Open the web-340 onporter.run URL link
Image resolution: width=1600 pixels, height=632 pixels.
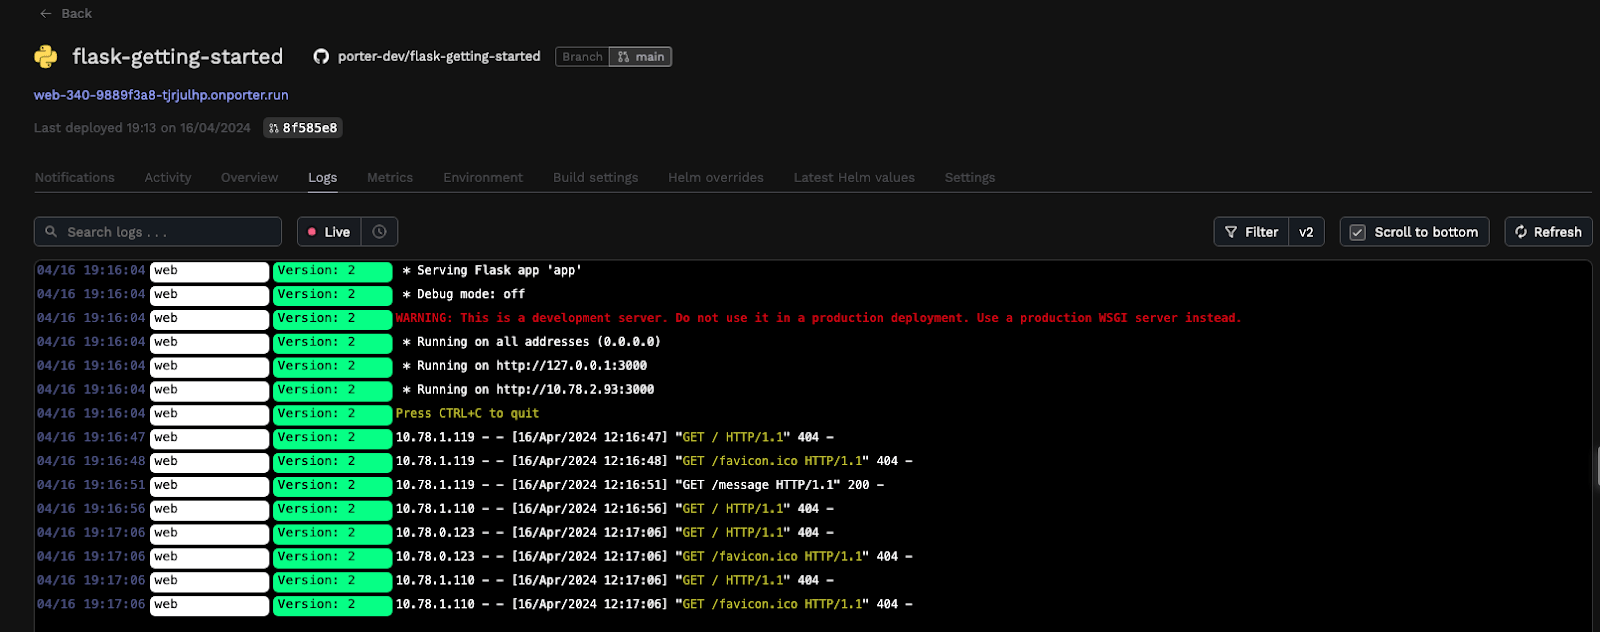tap(161, 95)
